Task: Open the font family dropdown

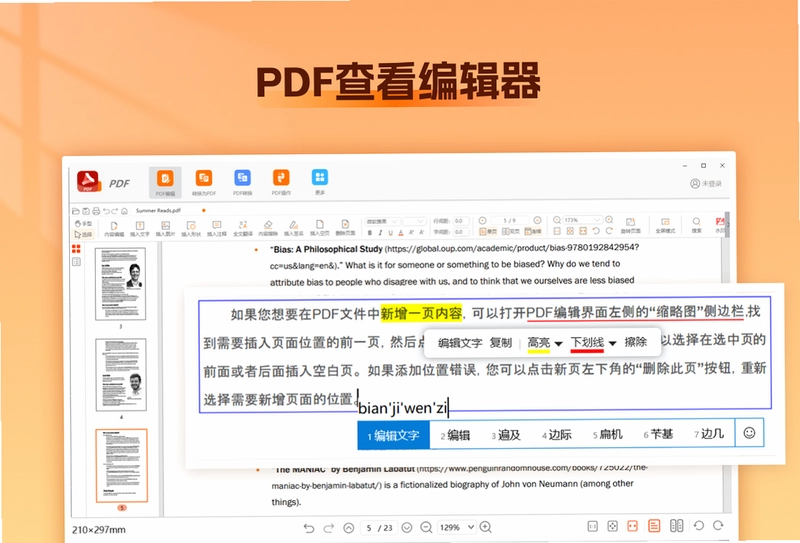Action: pyautogui.click(x=382, y=221)
